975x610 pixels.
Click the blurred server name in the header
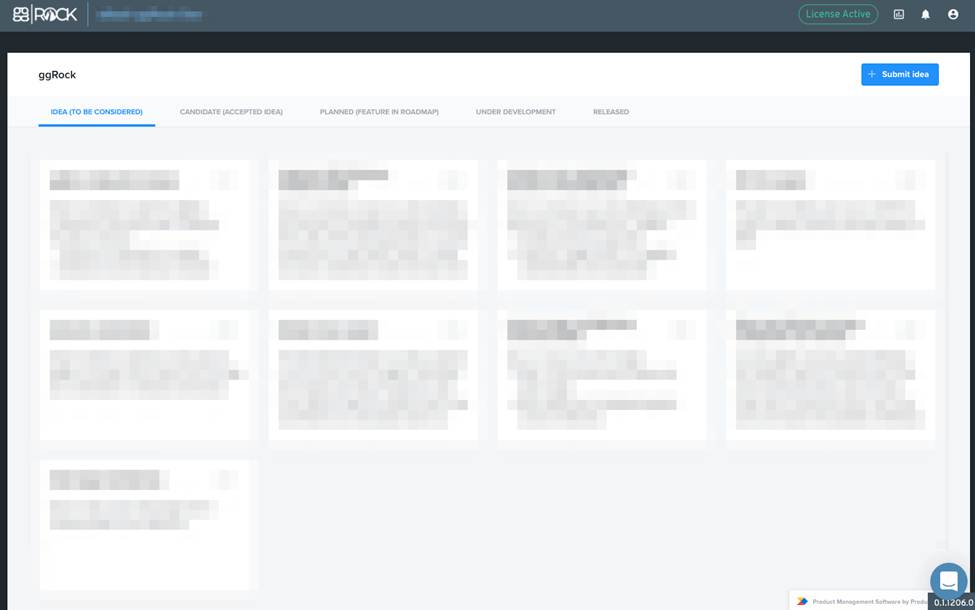coord(150,15)
